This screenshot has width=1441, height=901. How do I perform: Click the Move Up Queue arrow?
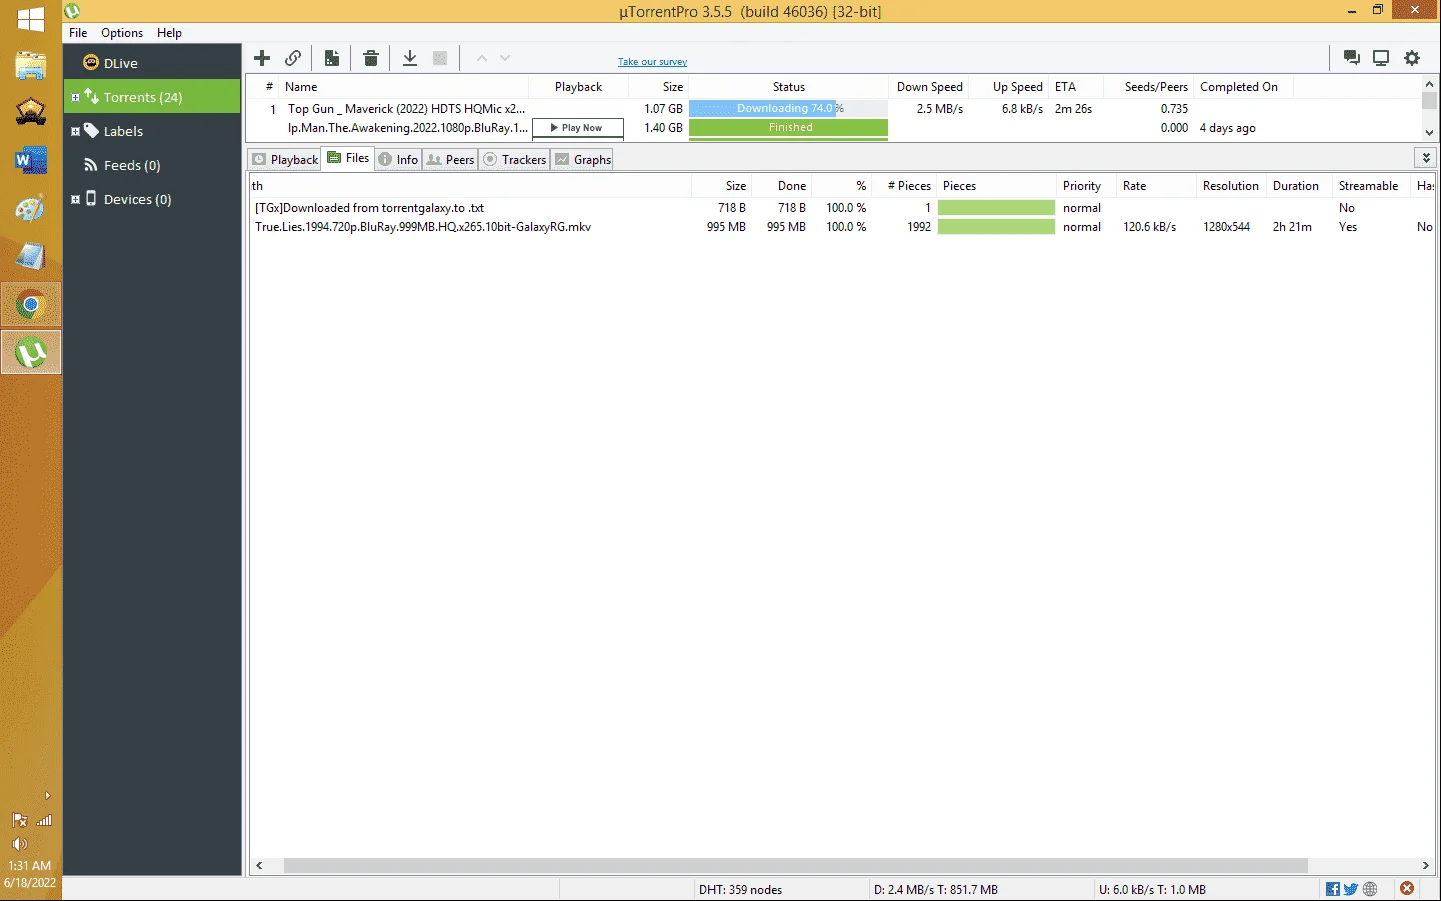[x=481, y=58]
